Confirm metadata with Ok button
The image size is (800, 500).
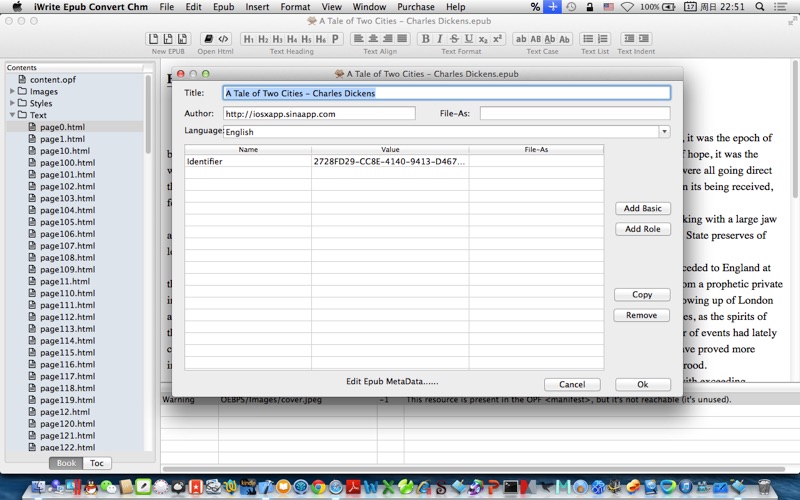click(642, 384)
